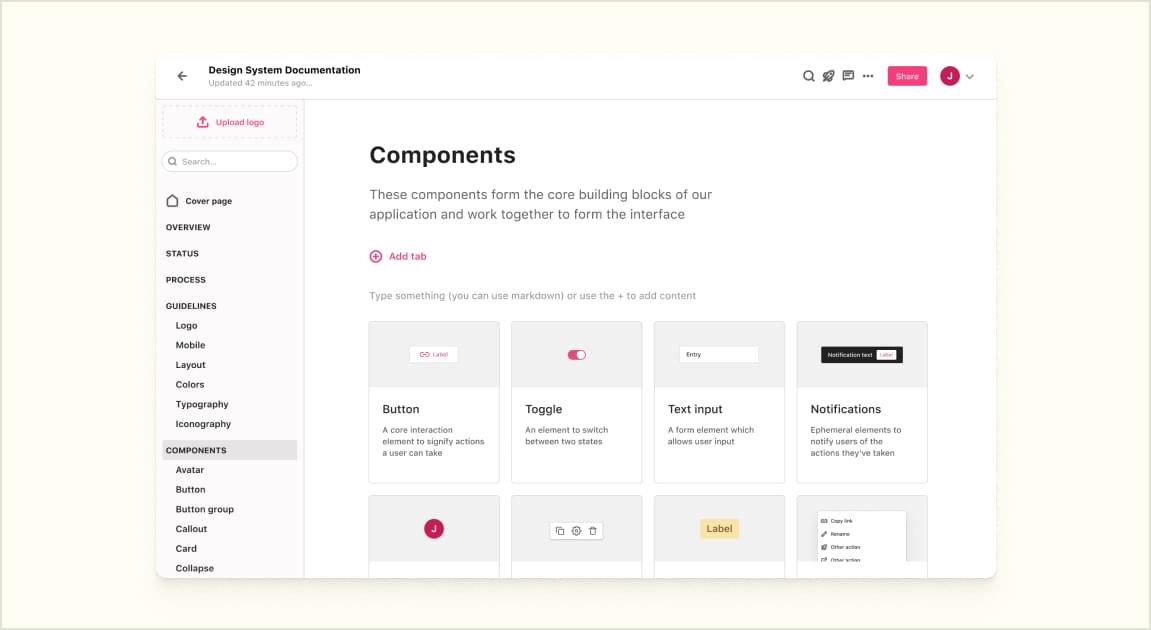Click the rocket publish icon

coord(828,76)
